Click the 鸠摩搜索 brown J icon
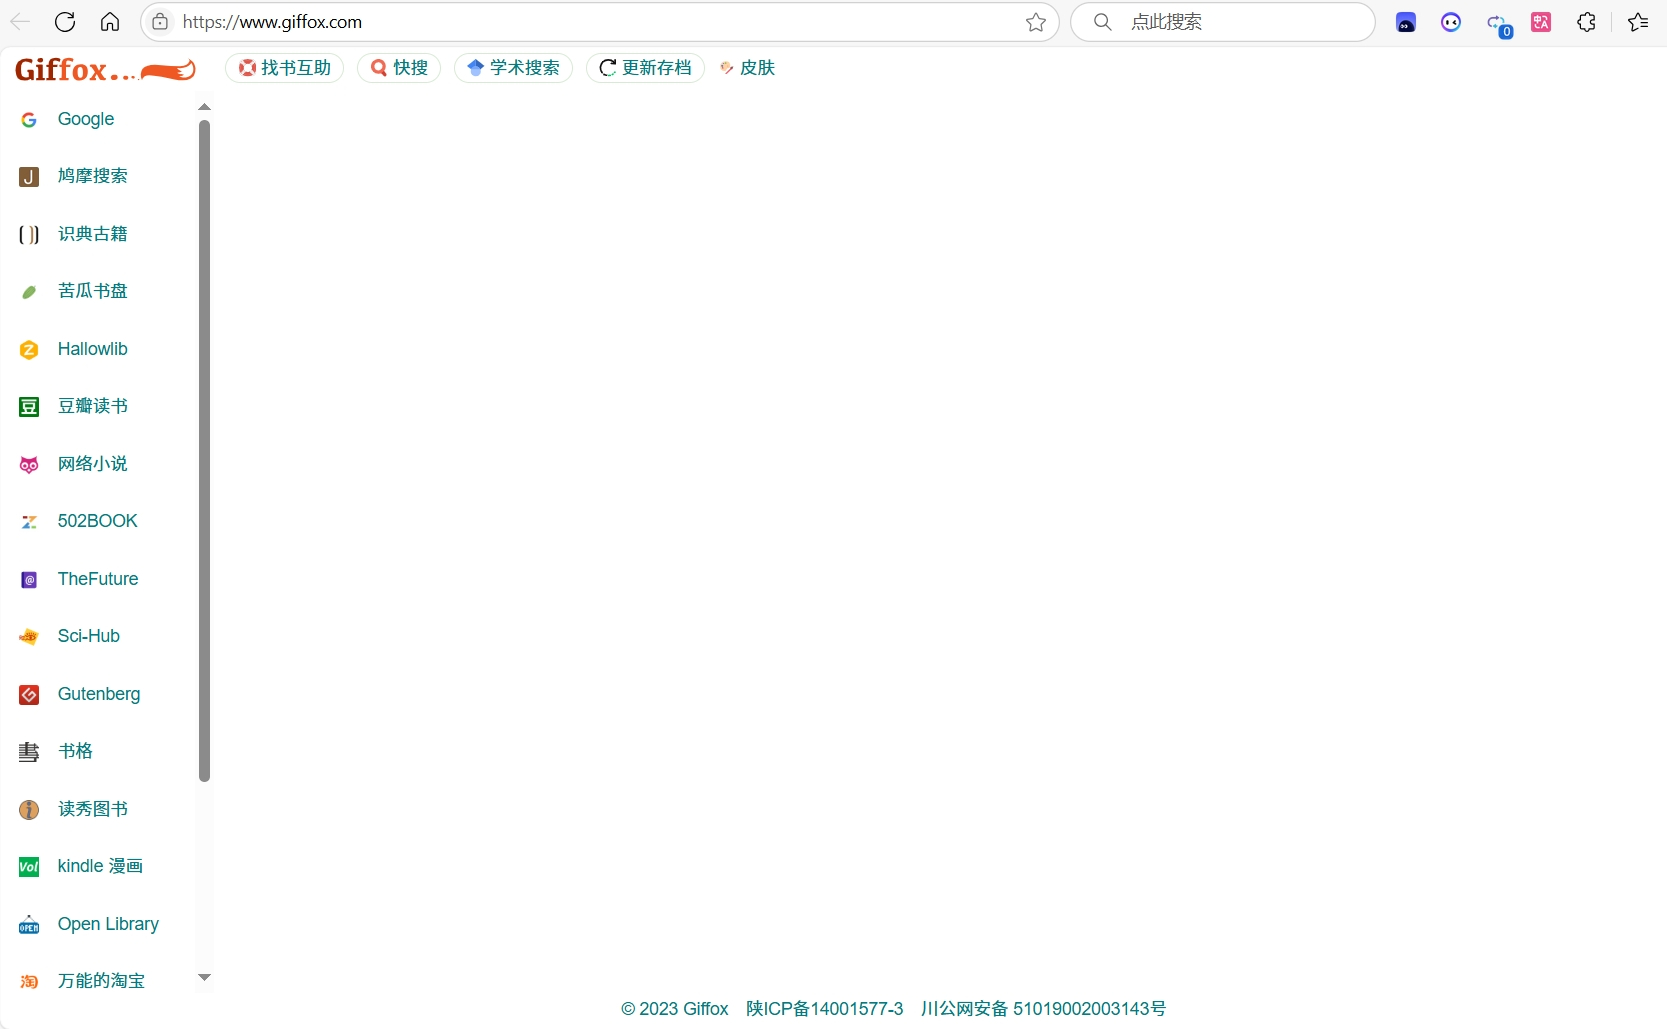This screenshot has width=1667, height=1029. pyautogui.click(x=29, y=177)
